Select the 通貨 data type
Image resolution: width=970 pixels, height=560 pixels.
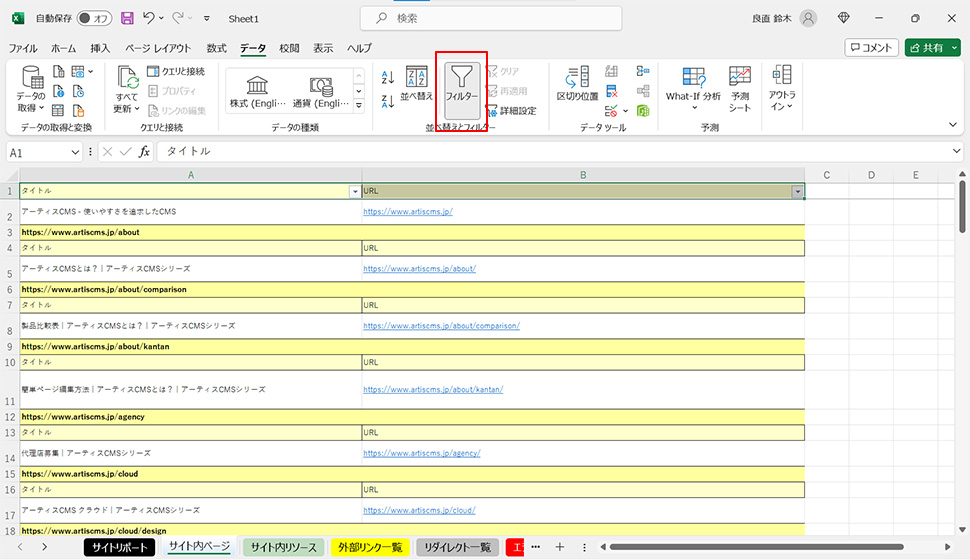[320, 92]
